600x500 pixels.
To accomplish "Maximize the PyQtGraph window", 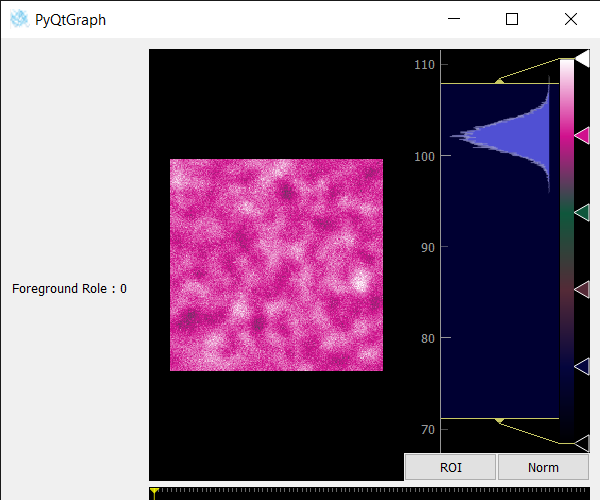I will [512, 19].
